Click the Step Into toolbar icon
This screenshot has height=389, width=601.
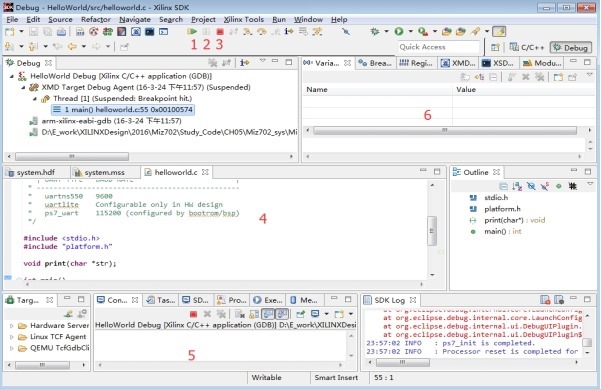tap(247, 31)
